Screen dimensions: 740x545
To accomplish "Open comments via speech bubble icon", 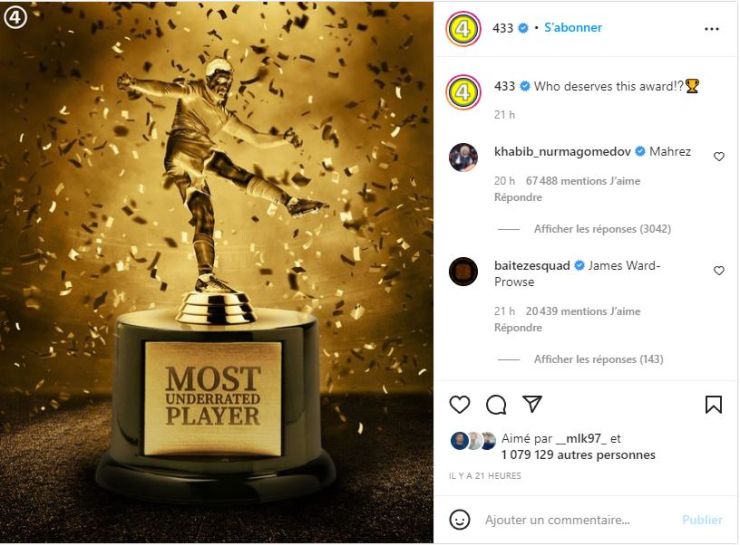I will point(496,405).
